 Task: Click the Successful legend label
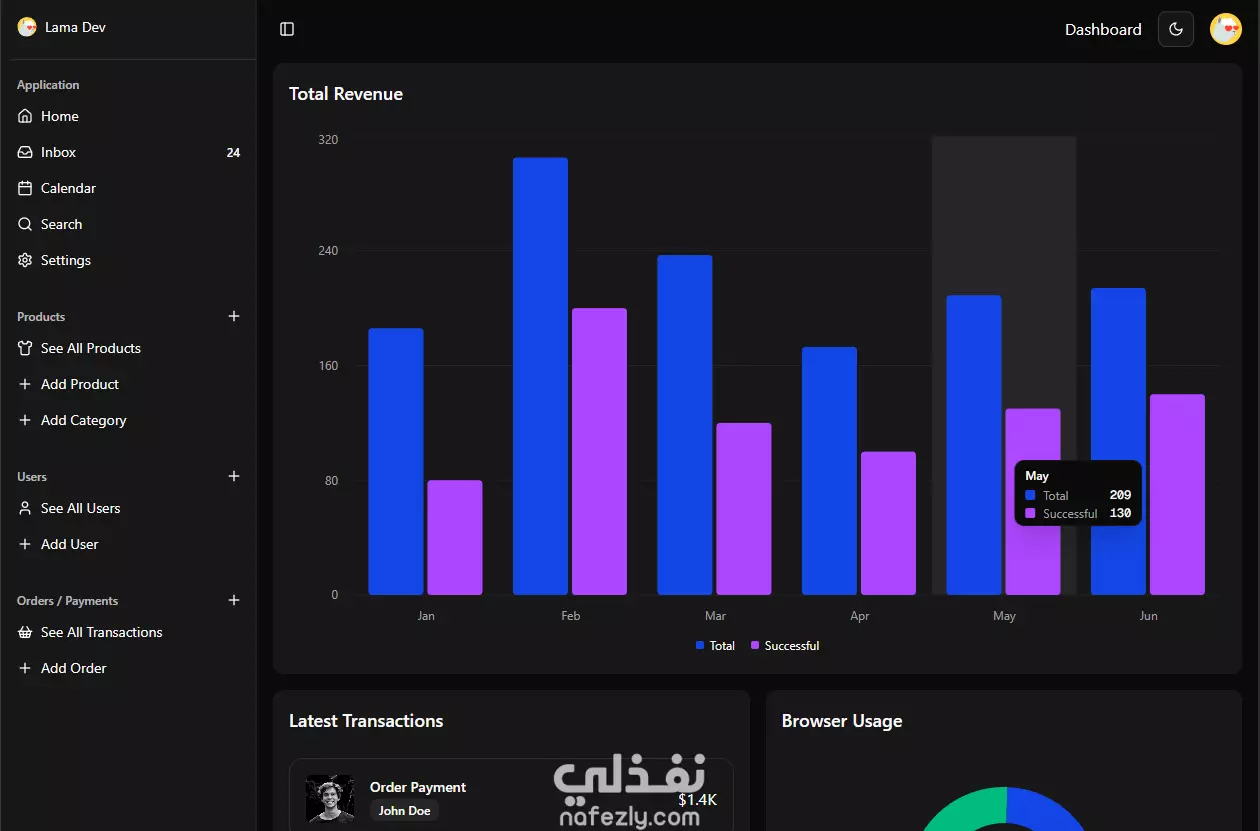792,646
